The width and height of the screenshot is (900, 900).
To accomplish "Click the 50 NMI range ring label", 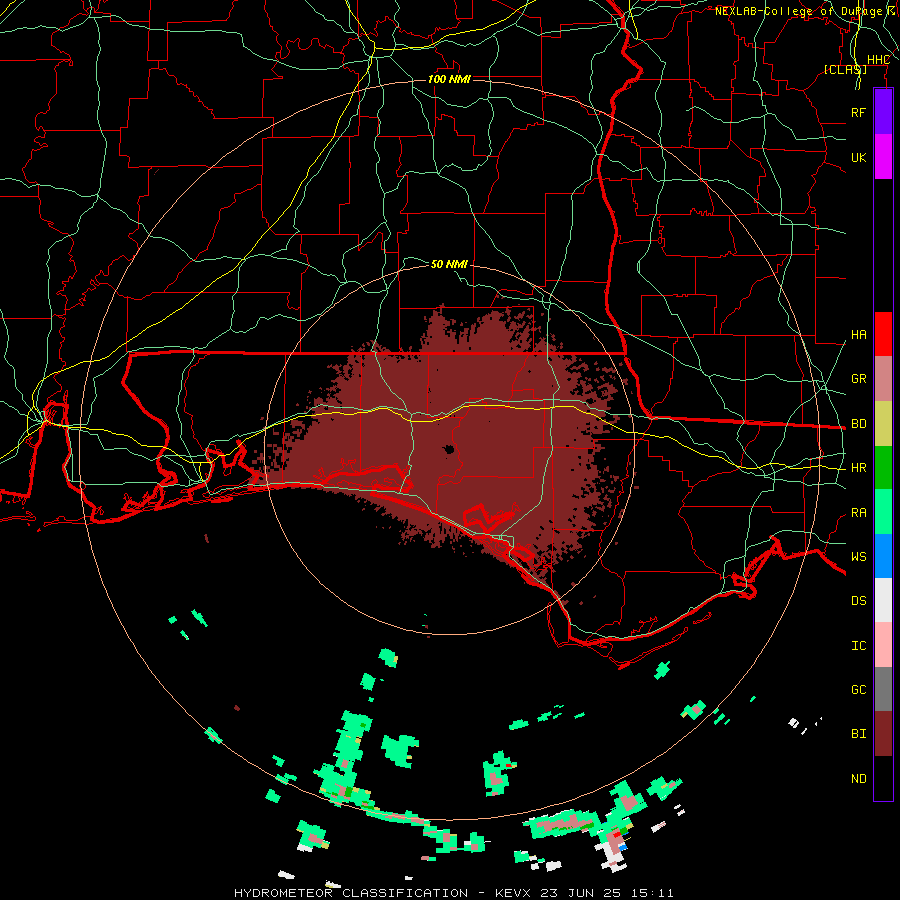I will tap(449, 264).
